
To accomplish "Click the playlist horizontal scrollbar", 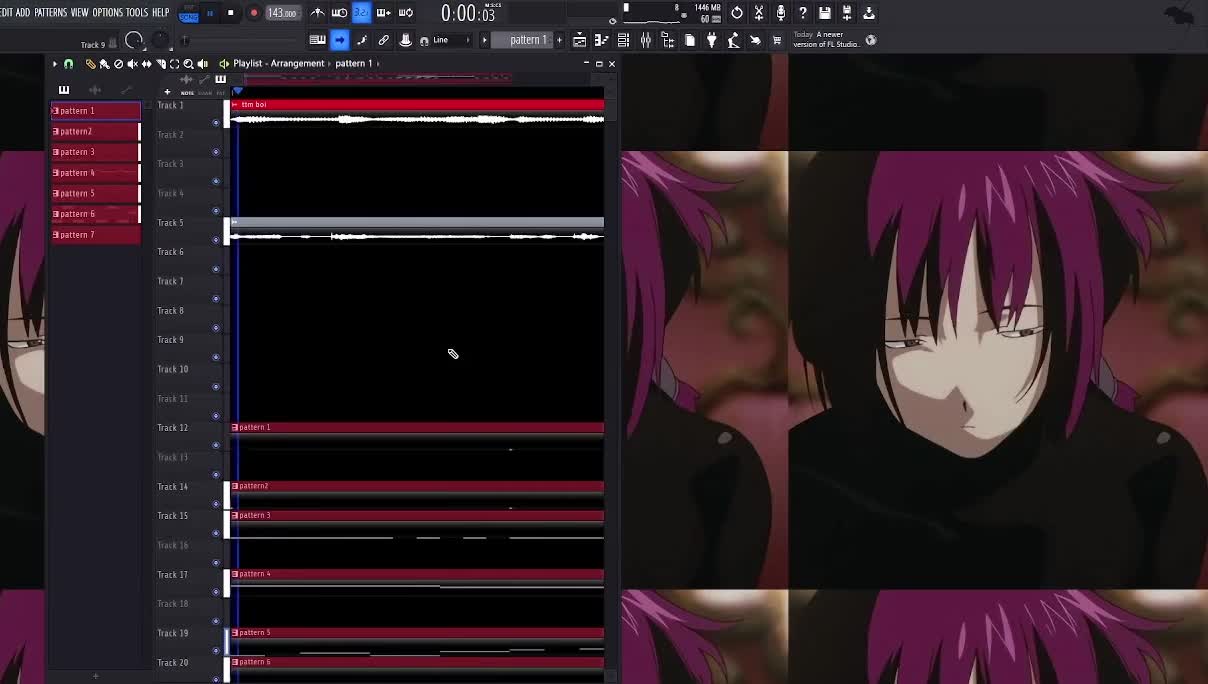I will click(x=378, y=78).
